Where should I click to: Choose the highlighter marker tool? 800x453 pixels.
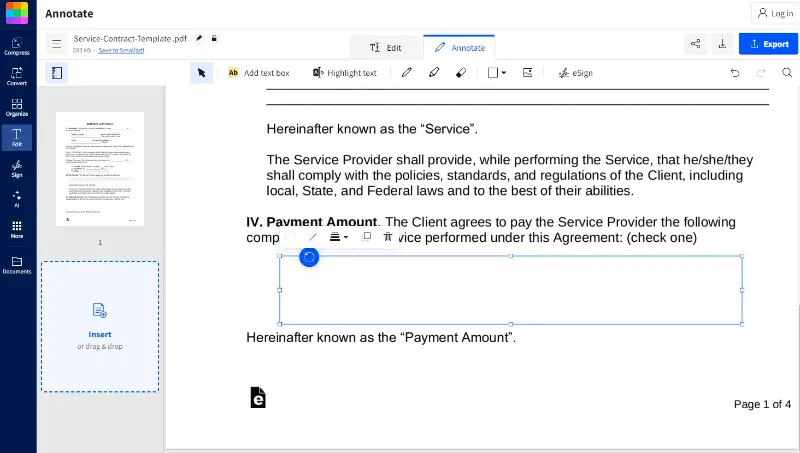(x=434, y=73)
